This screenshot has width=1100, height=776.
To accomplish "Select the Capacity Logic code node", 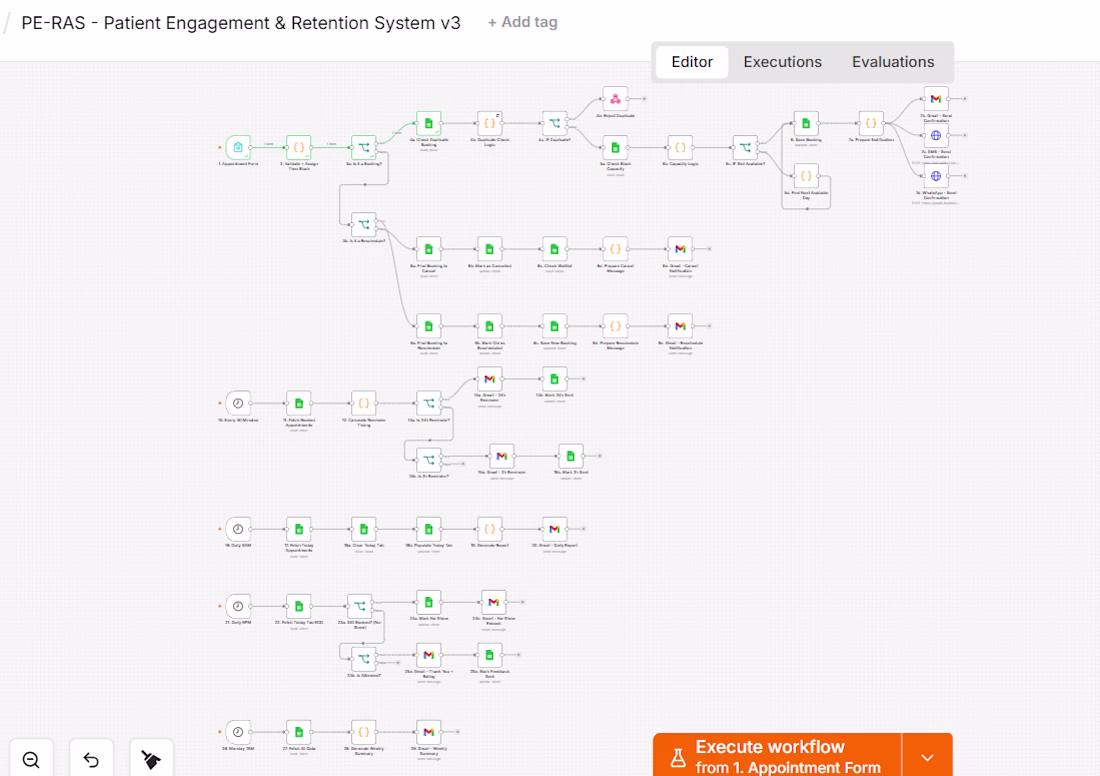I will point(680,147).
